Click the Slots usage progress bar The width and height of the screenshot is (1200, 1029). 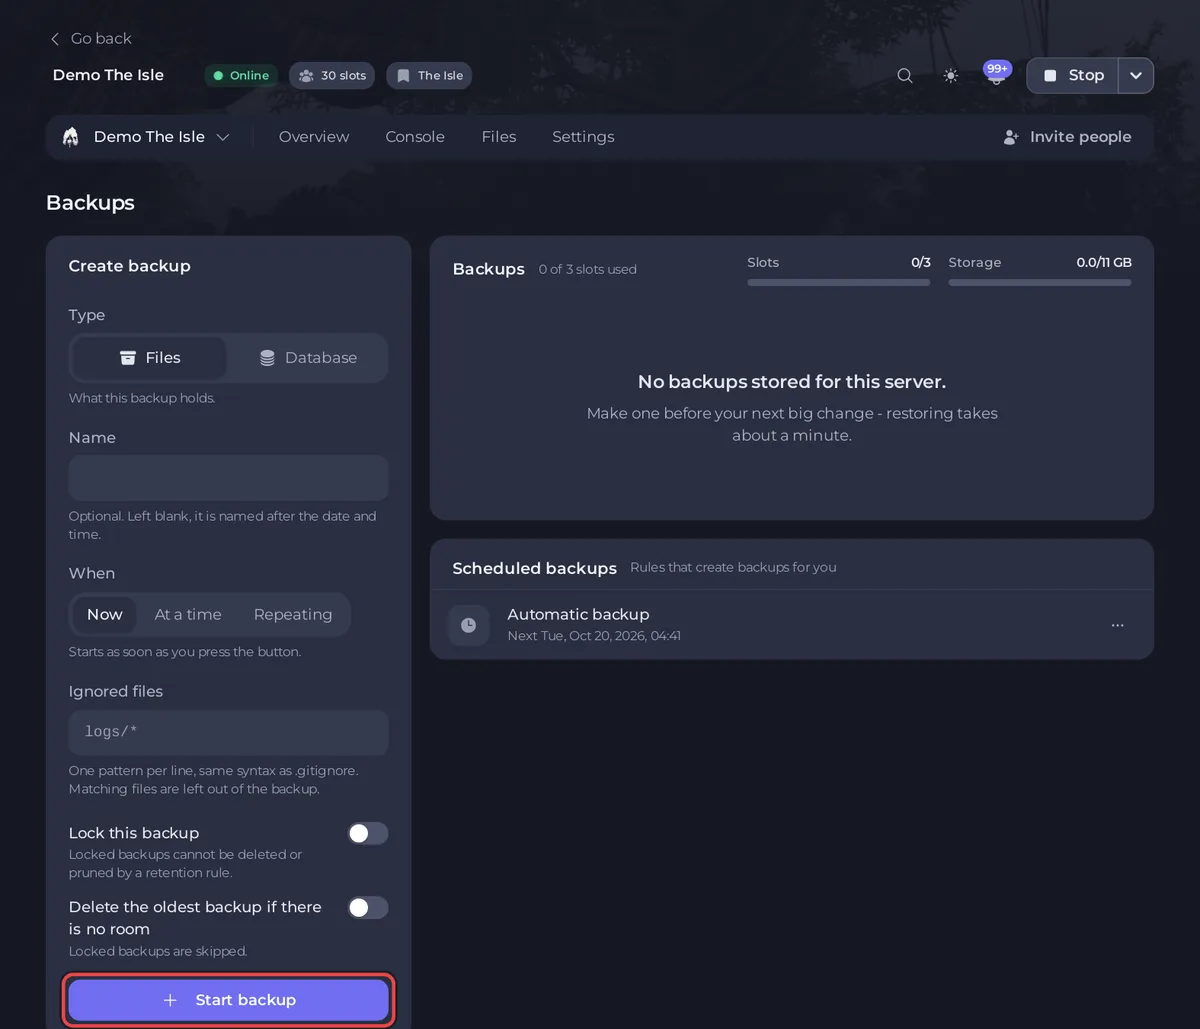click(839, 283)
